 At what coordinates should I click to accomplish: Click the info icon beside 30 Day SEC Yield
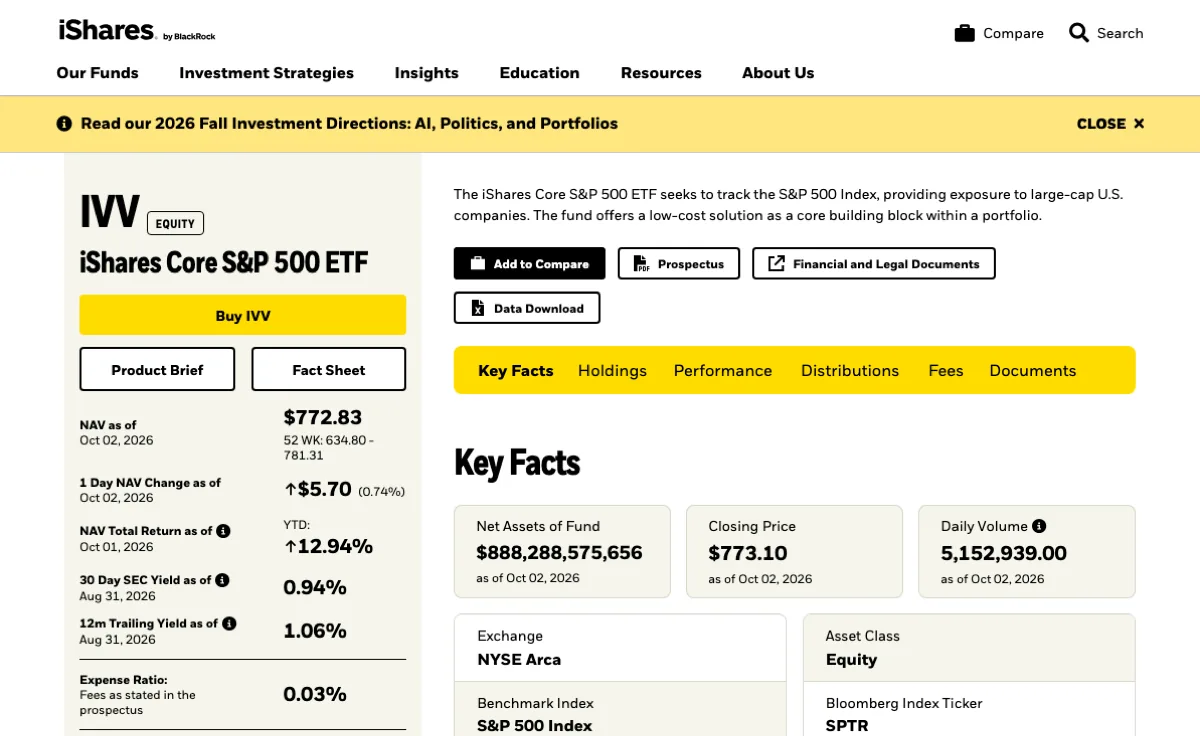click(222, 580)
